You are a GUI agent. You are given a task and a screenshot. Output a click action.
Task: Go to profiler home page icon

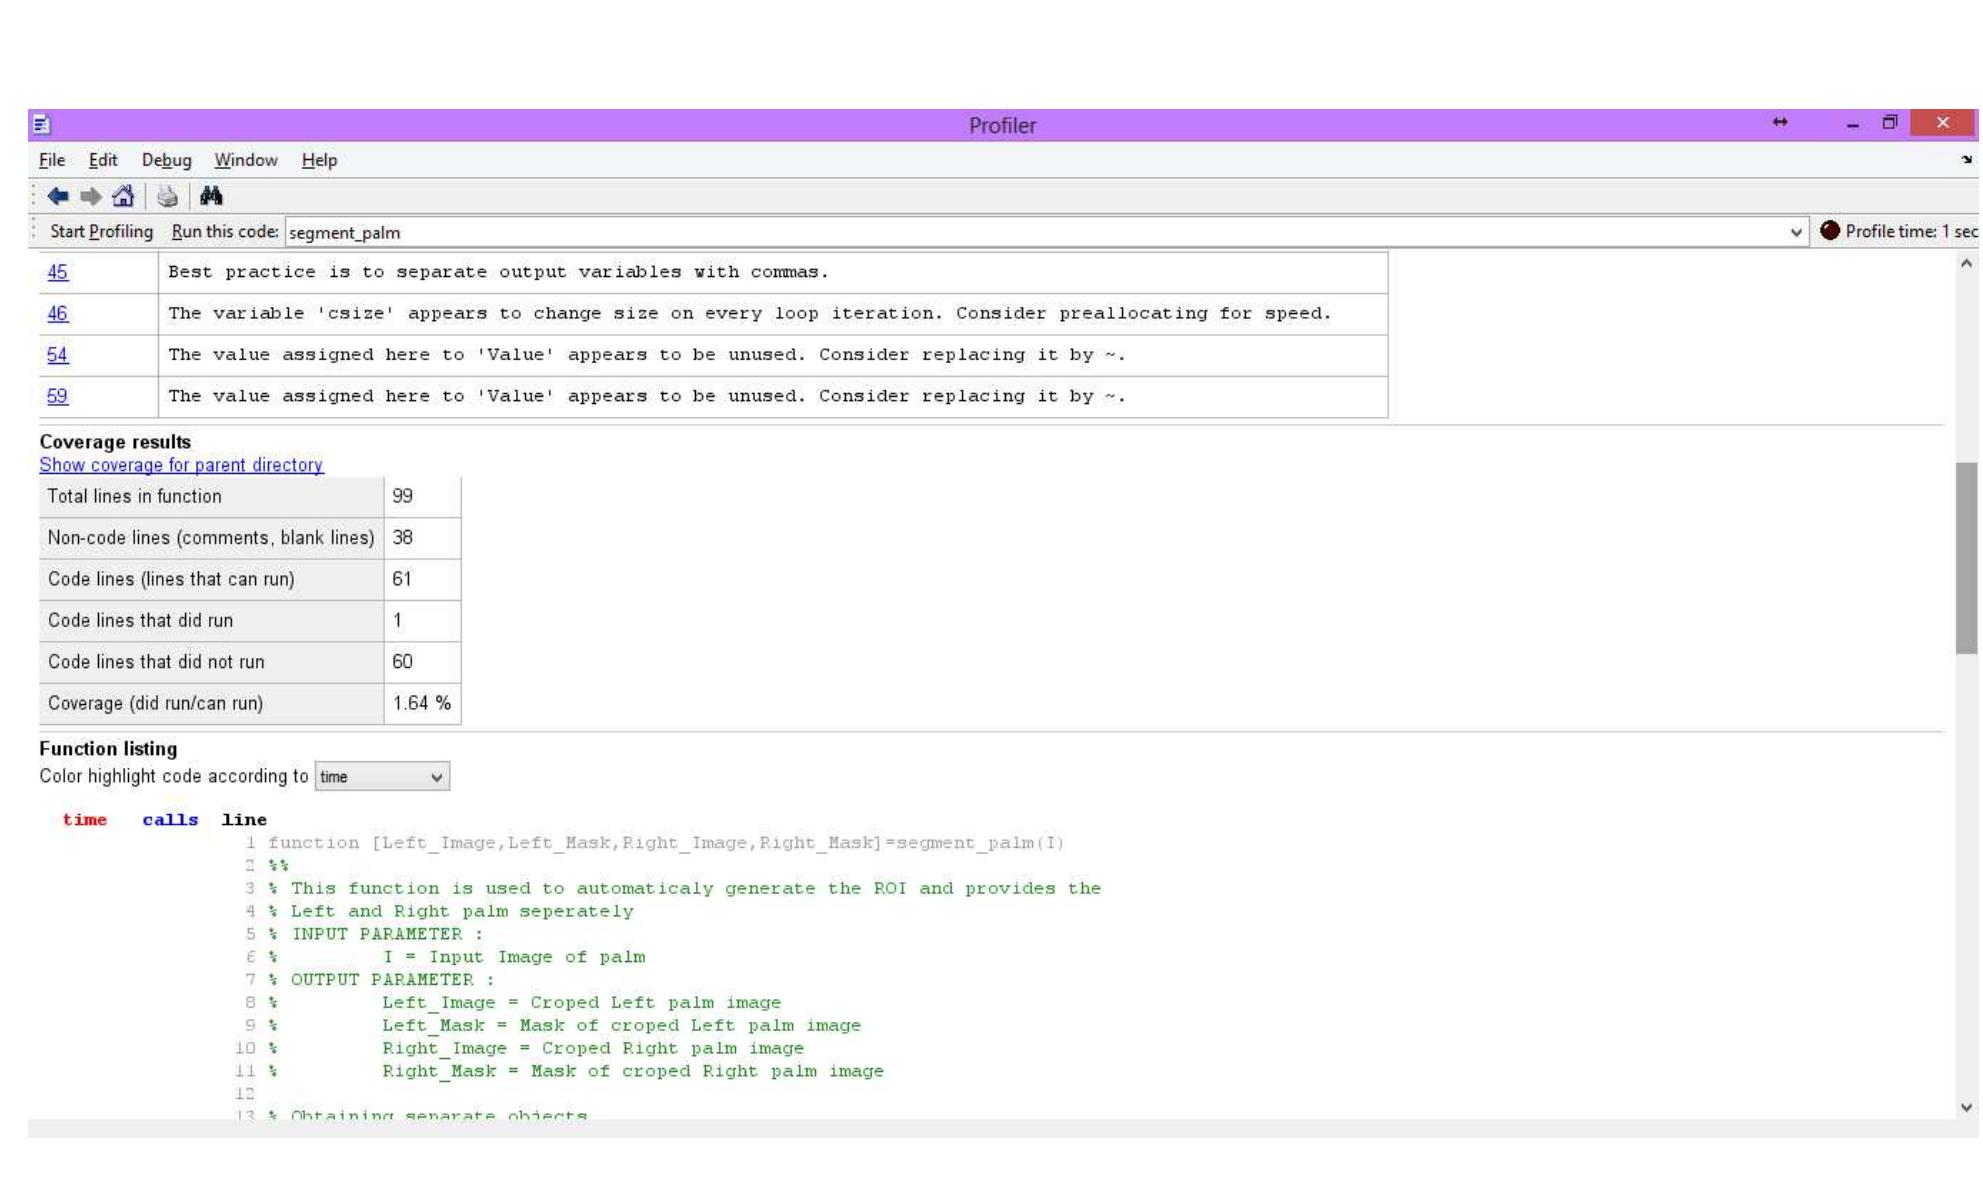coord(123,196)
